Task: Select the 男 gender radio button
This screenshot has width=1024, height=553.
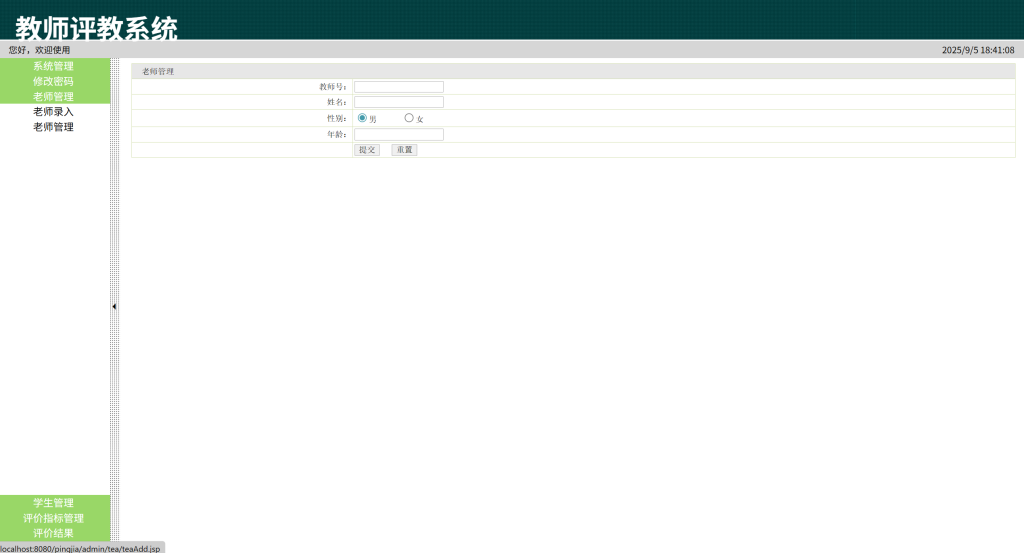Action: 362,118
